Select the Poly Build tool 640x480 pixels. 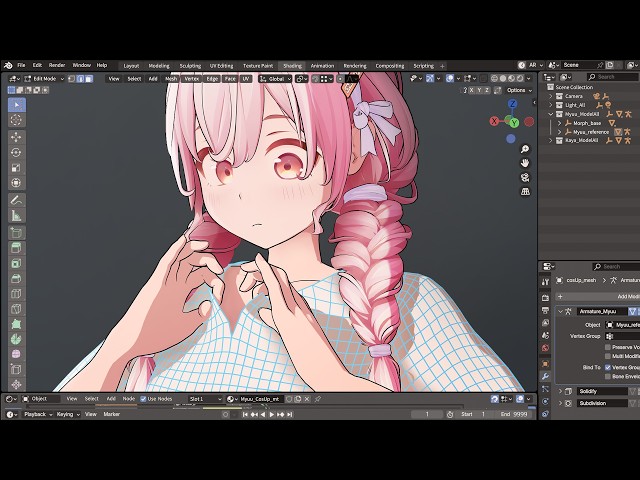click(x=17, y=324)
